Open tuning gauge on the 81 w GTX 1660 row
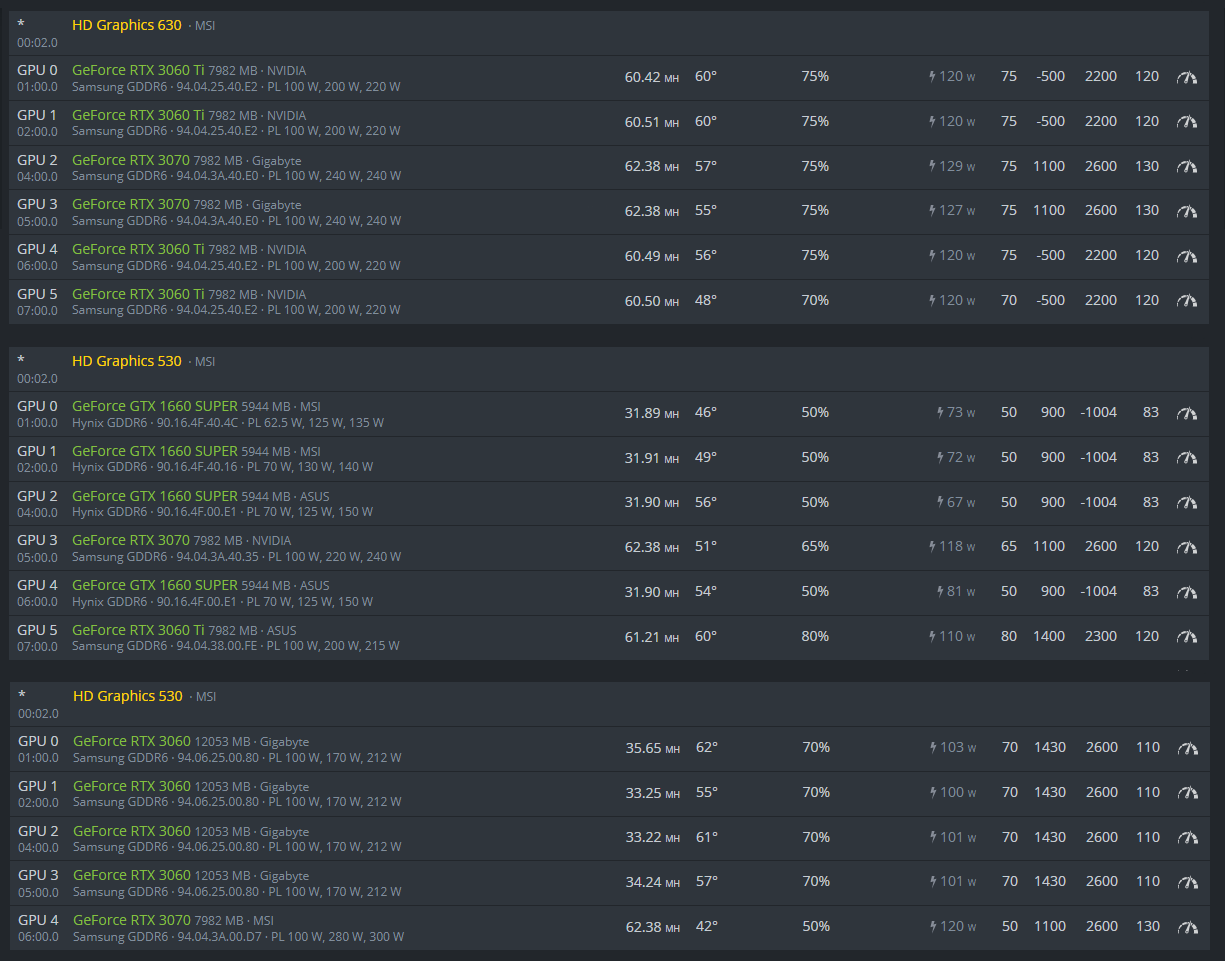This screenshot has width=1225, height=961. 1187,592
